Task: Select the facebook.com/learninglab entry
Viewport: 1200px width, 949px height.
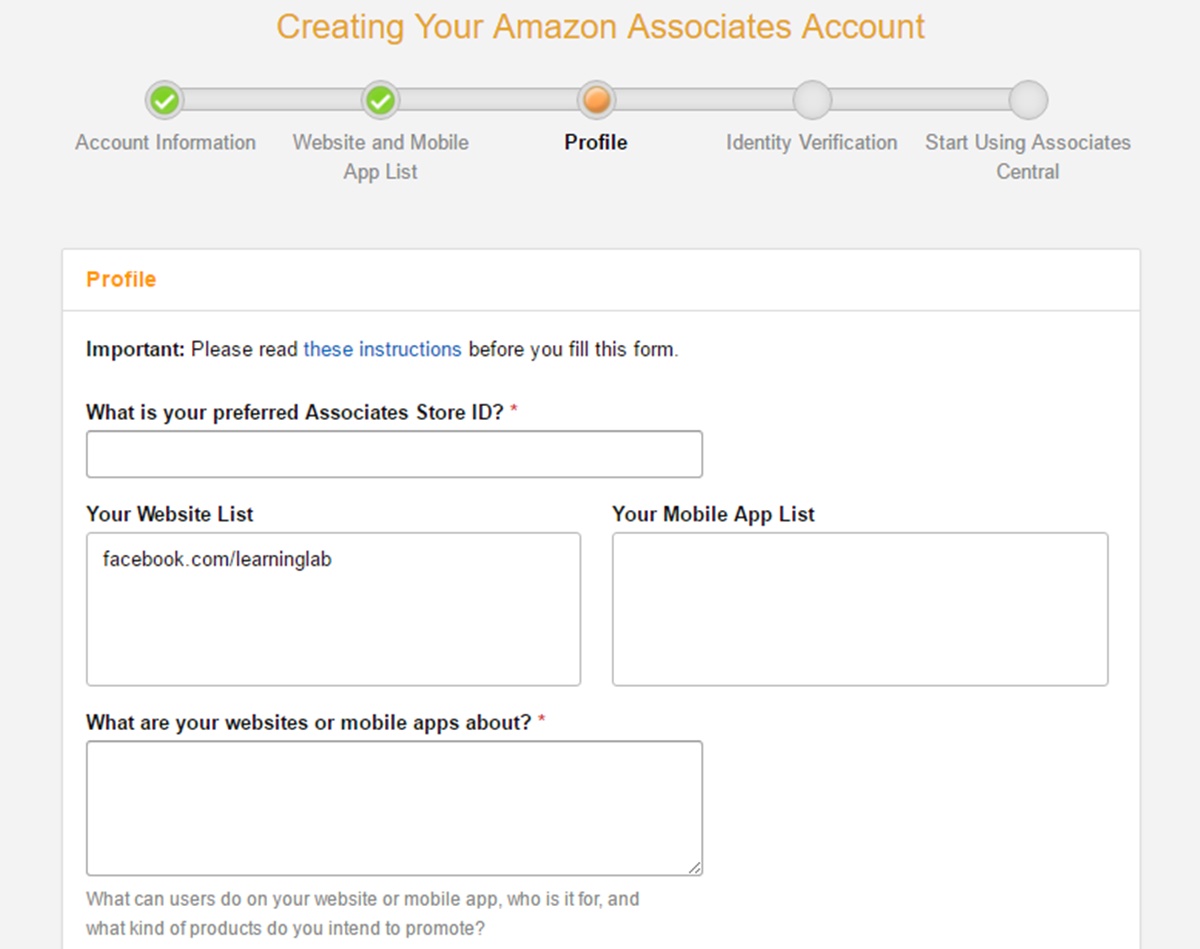Action: click(217, 560)
